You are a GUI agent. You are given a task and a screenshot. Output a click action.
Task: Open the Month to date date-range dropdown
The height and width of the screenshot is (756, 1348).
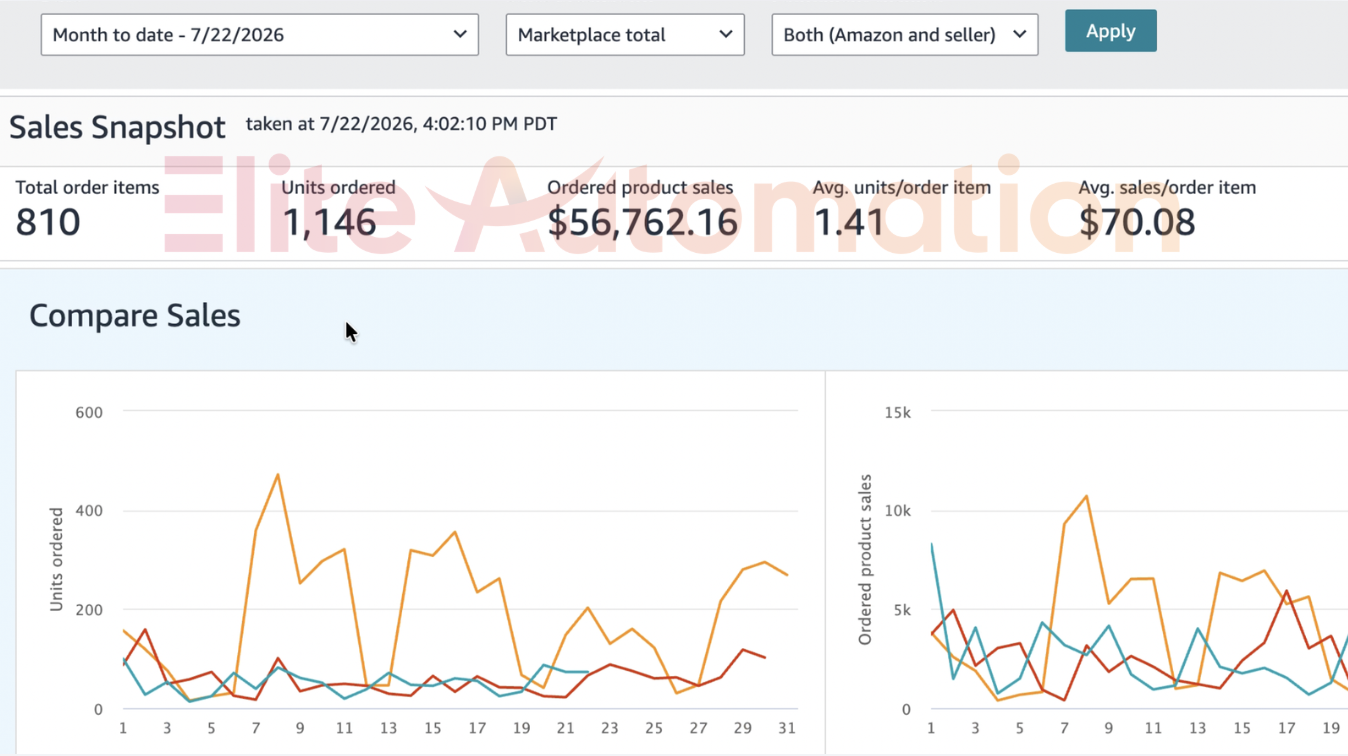click(259, 35)
